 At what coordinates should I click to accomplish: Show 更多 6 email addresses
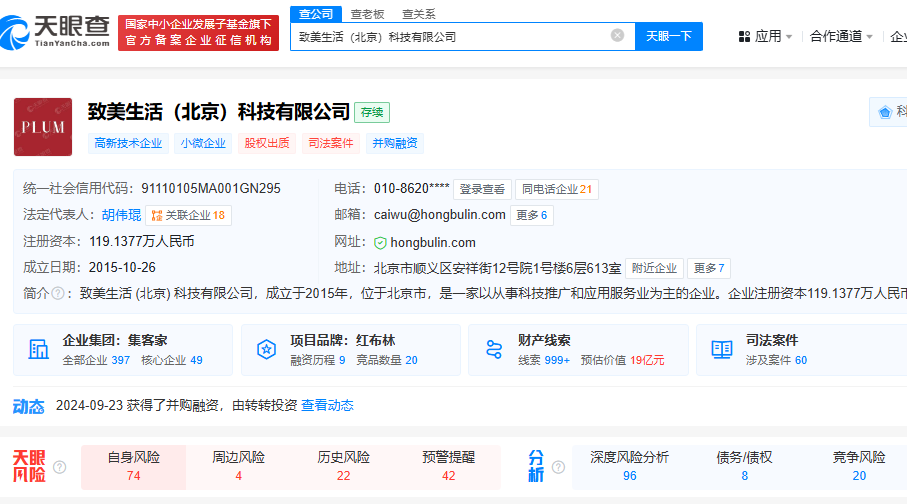tap(532, 215)
